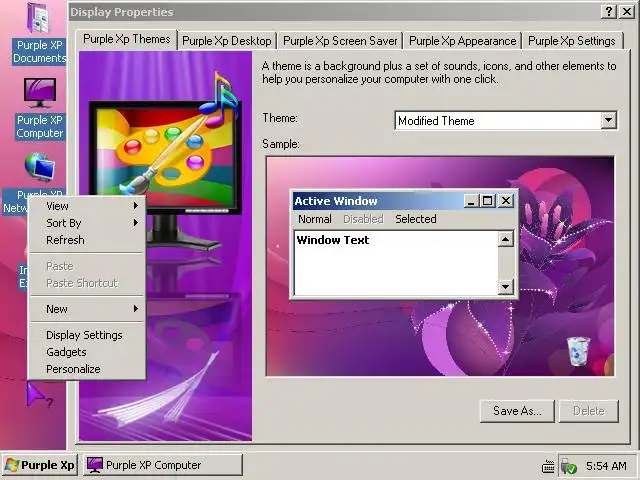The width and height of the screenshot is (640, 480).
Task: Expand the Sort By submenu arrow
Action: pyautogui.click(x=136, y=223)
